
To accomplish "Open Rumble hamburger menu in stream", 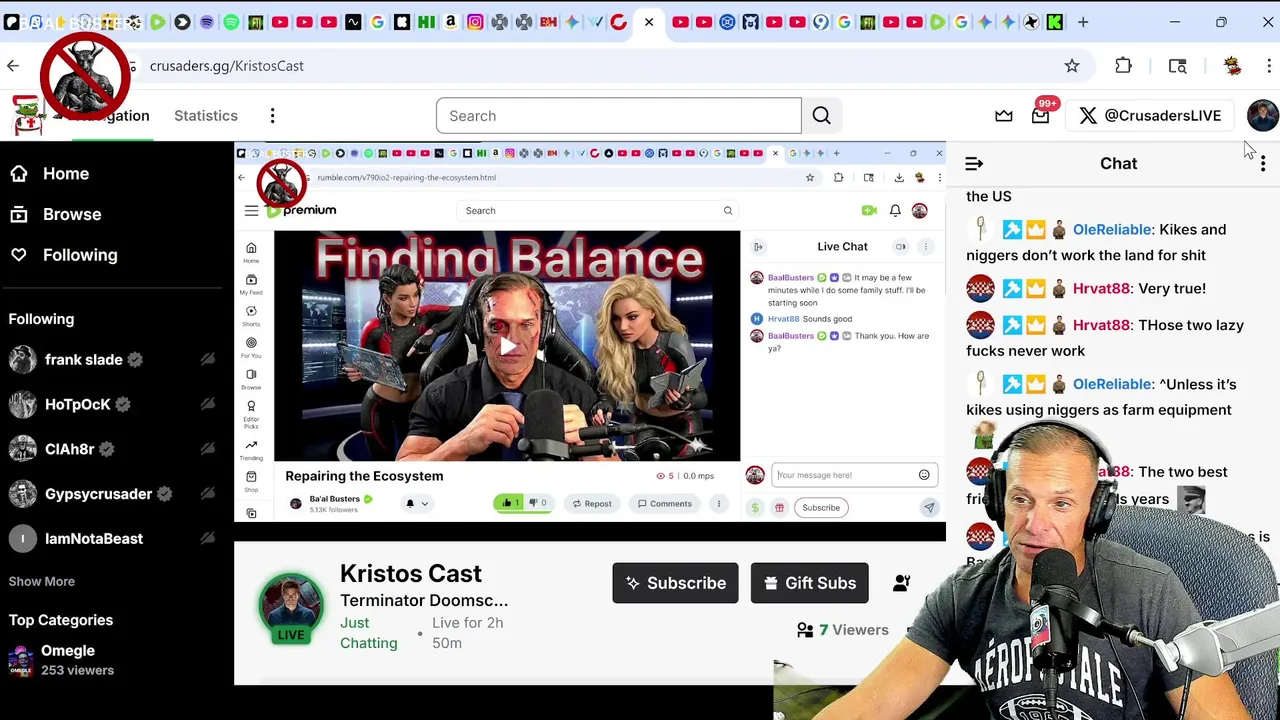I will tap(251, 210).
